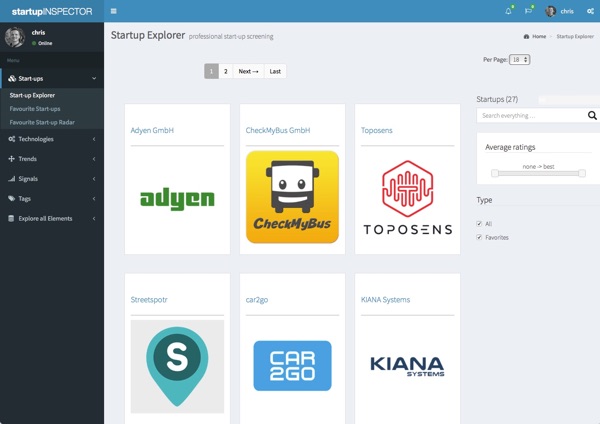
Task: Click the Technologies gears icon
Action: pyautogui.click(x=12, y=139)
